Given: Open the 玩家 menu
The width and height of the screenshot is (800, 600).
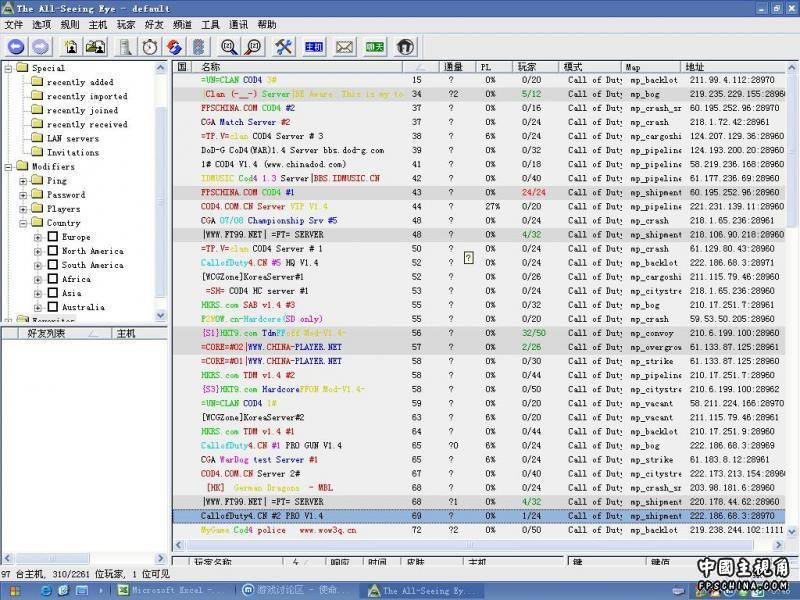Looking at the screenshot, I should pos(126,24).
